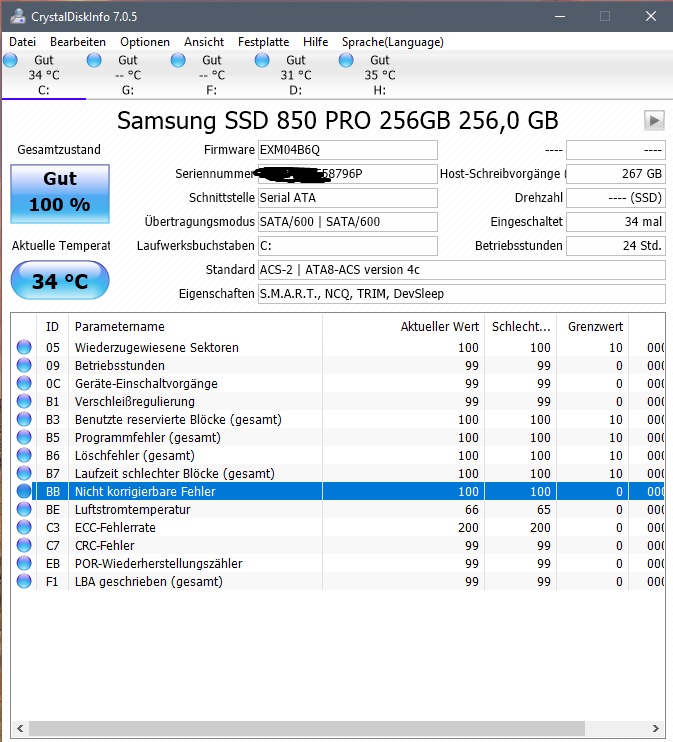Click the Grenzwert column header
Viewport: 673px width, 742px height.
pos(593,327)
